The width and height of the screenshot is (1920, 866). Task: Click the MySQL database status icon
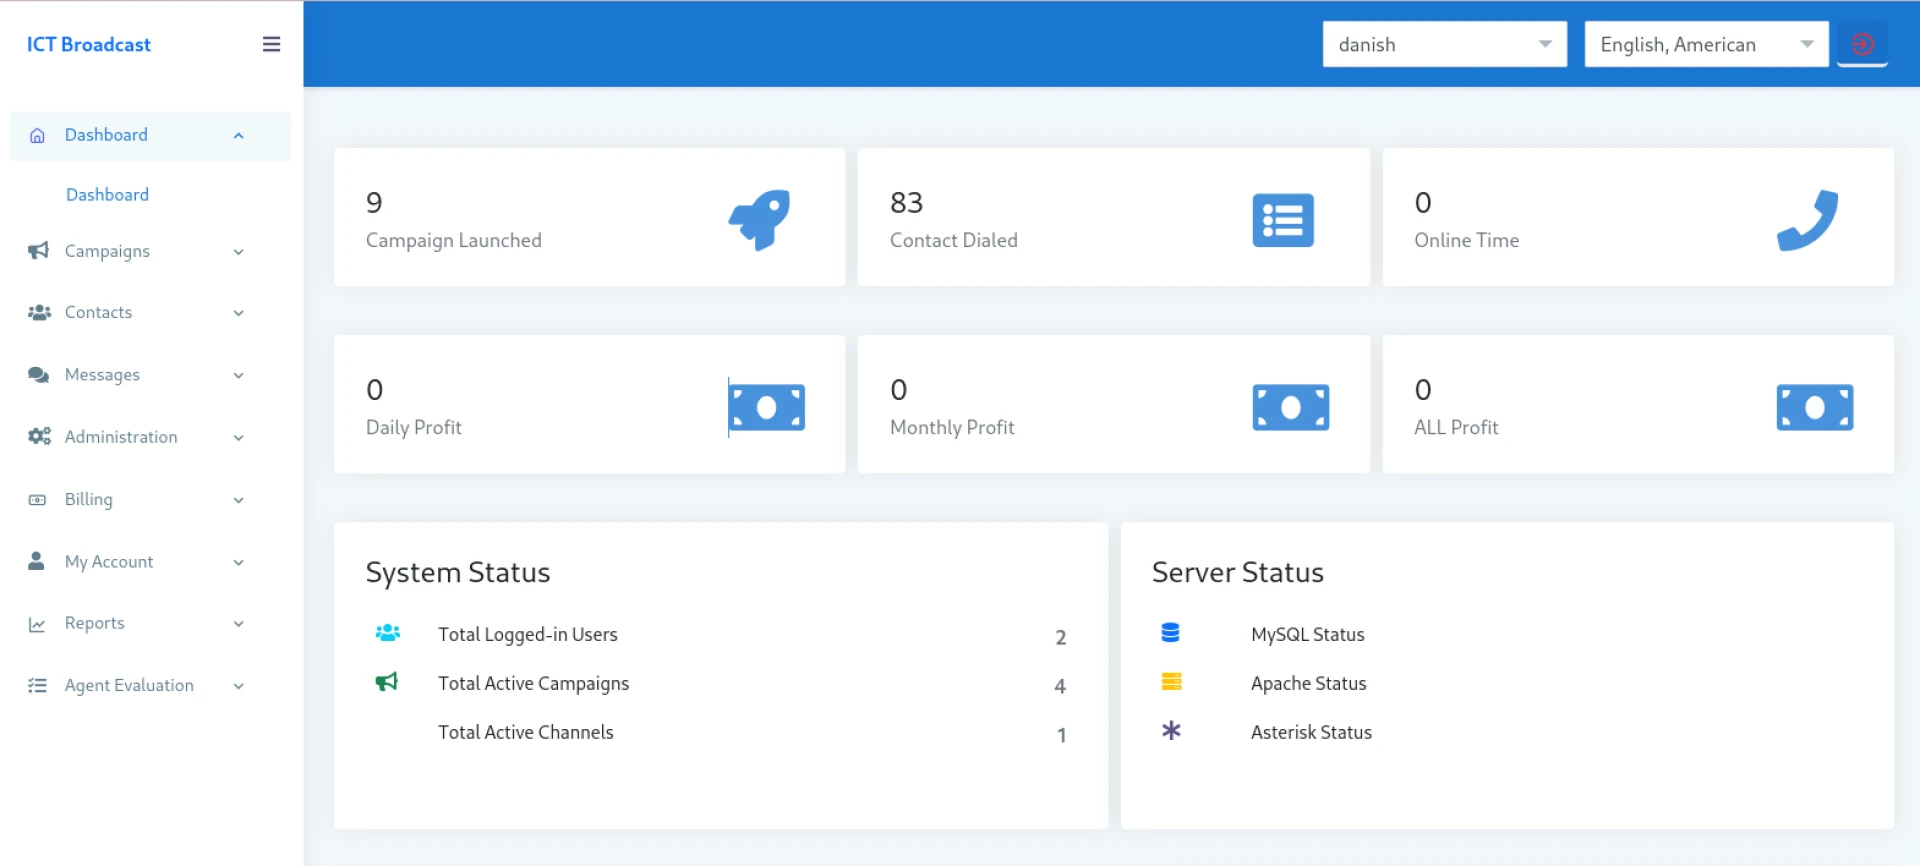pos(1171,633)
